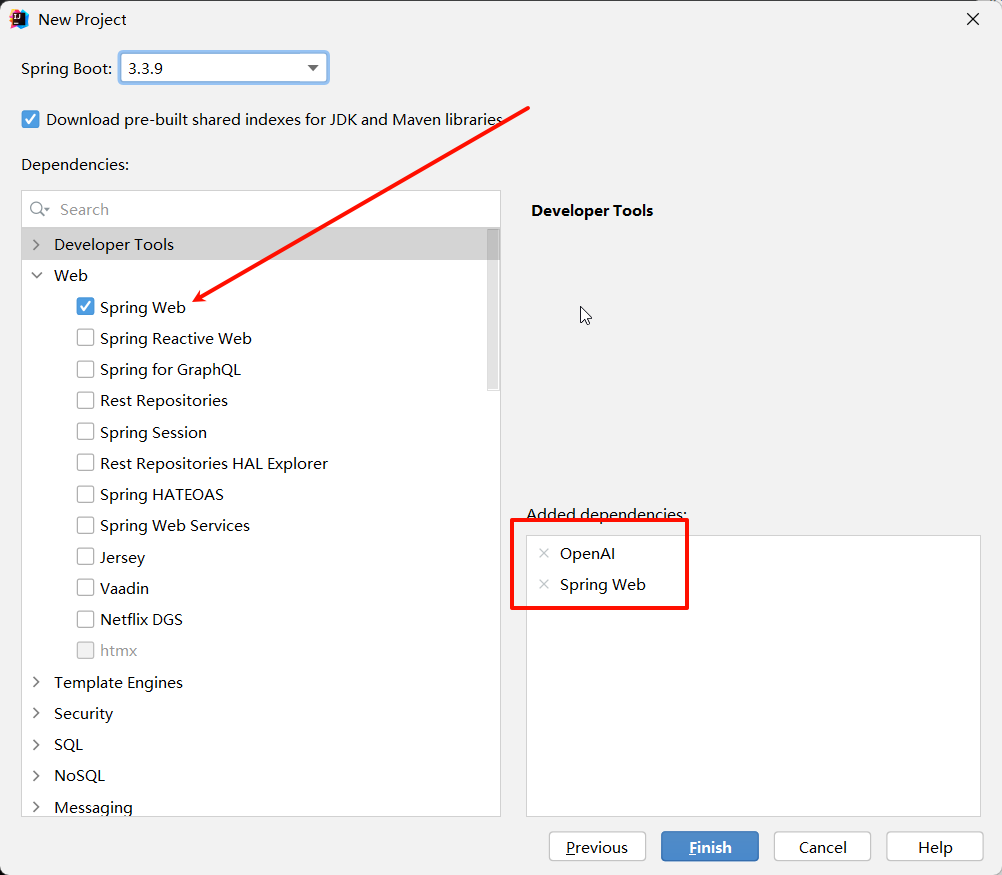Click Finish to create the project
The width and height of the screenshot is (1002, 875).
709,847
